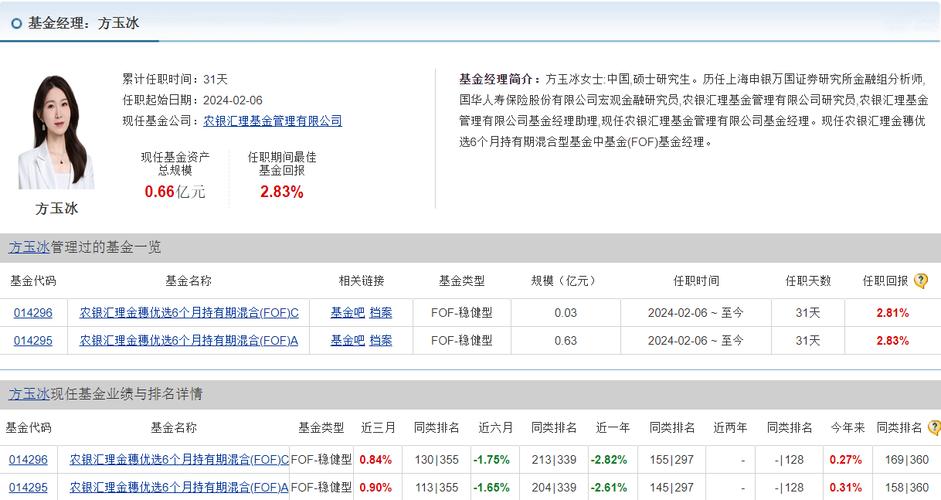Select 近三月 return 0.84%

coord(376,460)
